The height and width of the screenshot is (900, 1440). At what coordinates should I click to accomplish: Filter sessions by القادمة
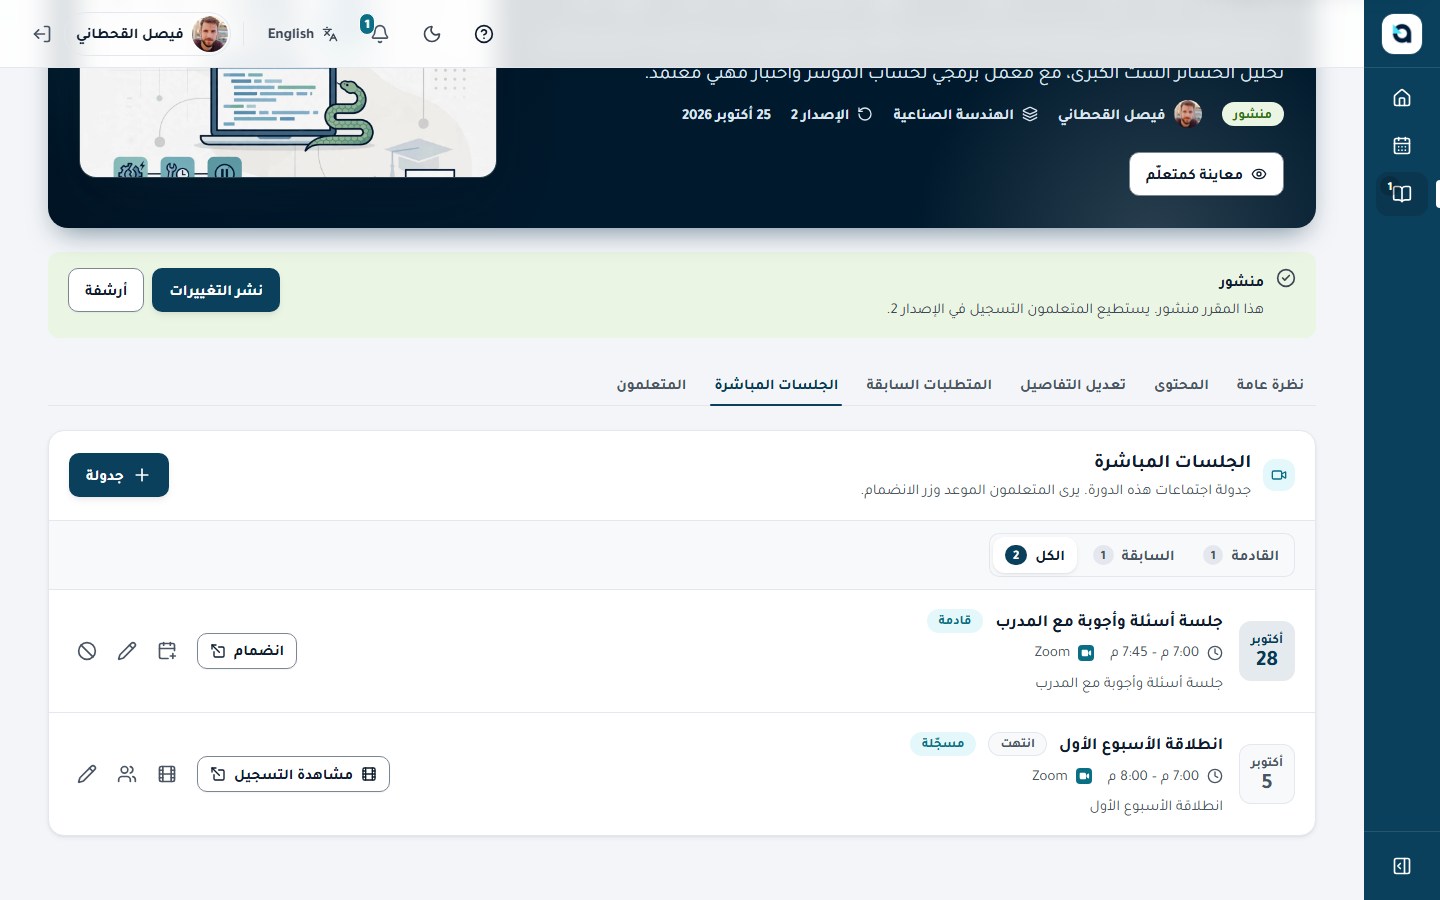point(1241,555)
